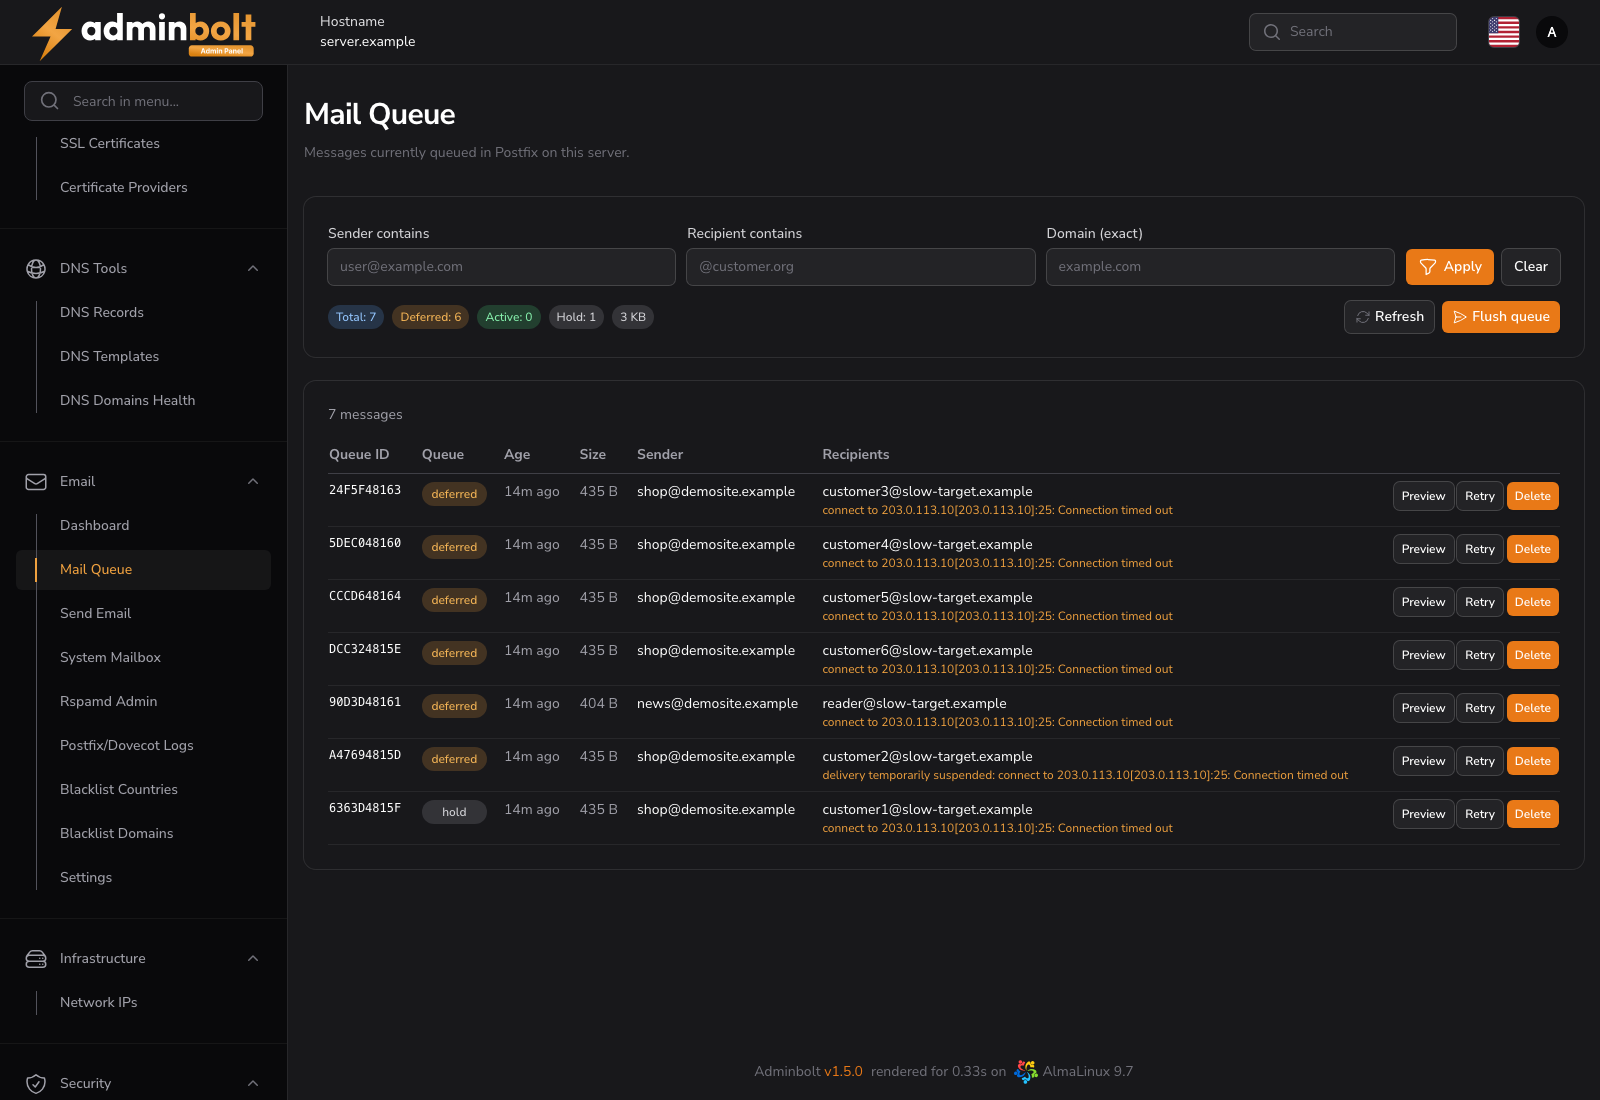
Task: Focus the top Search box
Action: 1352,32
